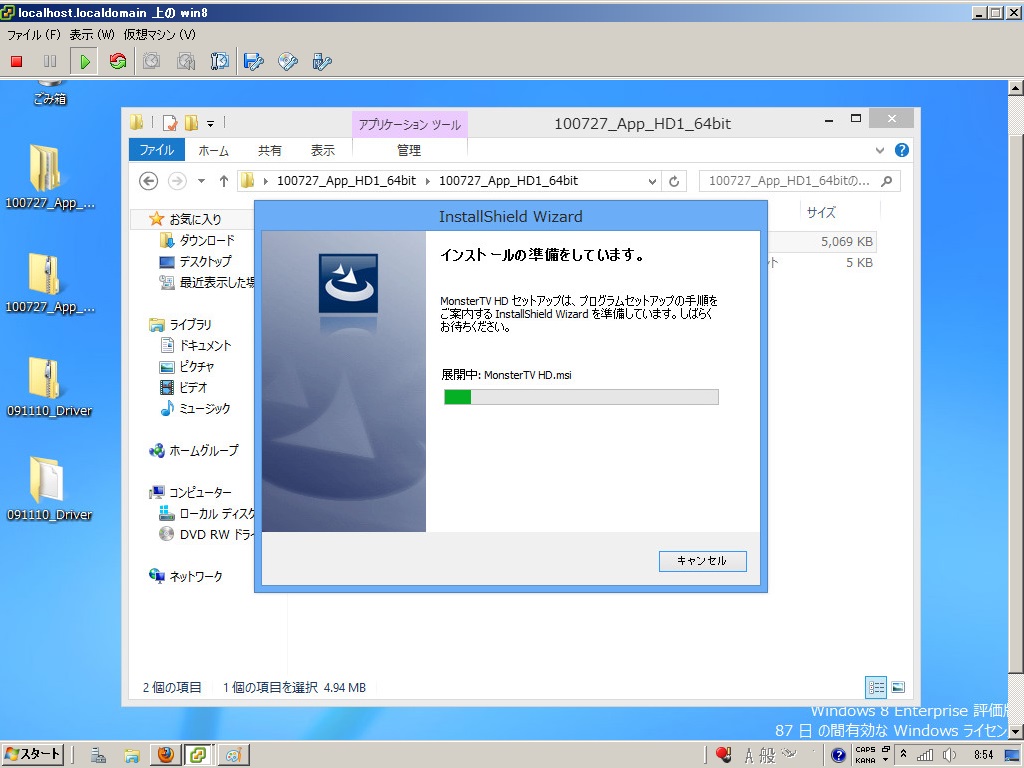Click the Reset VM toolbar icon
Image resolution: width=1024 pixels, height=768 pixels.
click(118, 61)
